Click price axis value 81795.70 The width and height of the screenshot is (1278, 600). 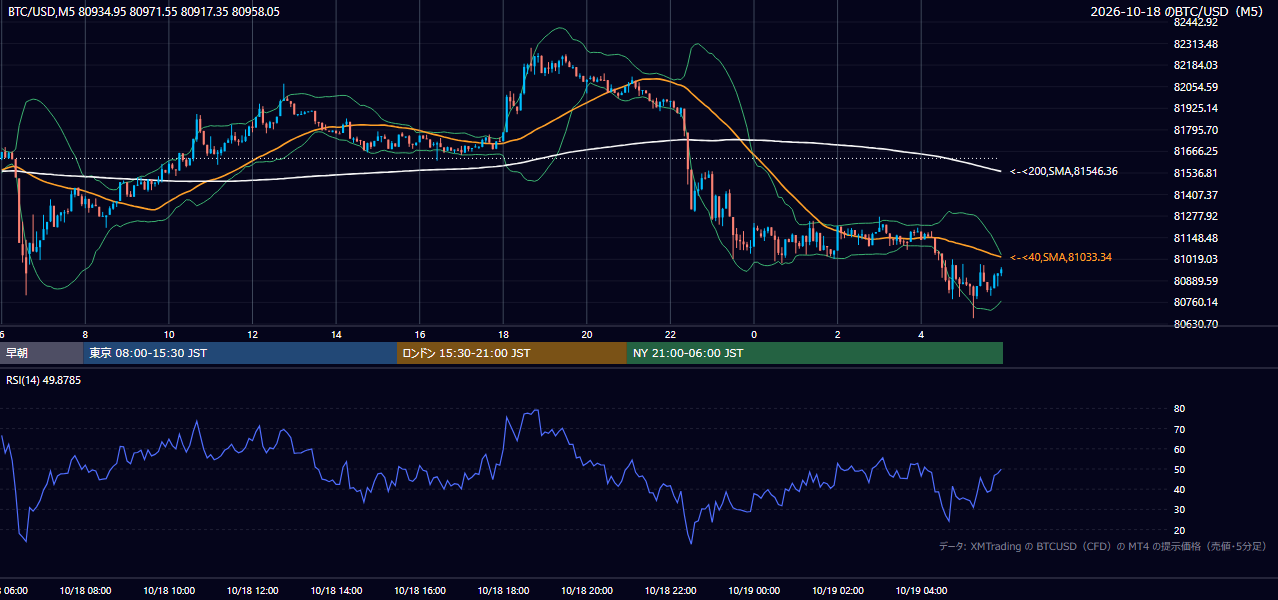coord(1195,130)
